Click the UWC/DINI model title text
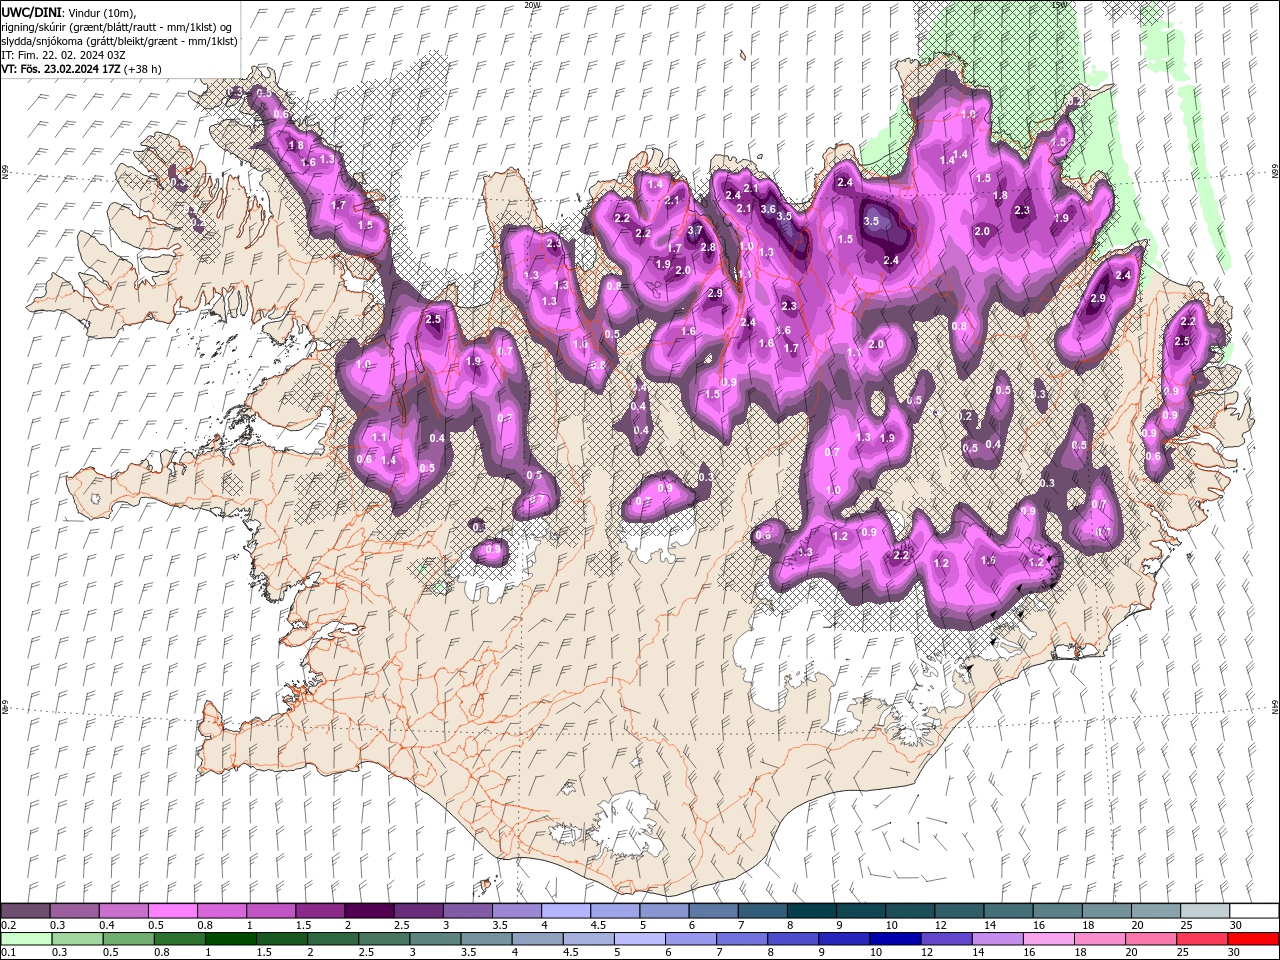The width and height of the screenshot is (1280, 960). [31, 12]
